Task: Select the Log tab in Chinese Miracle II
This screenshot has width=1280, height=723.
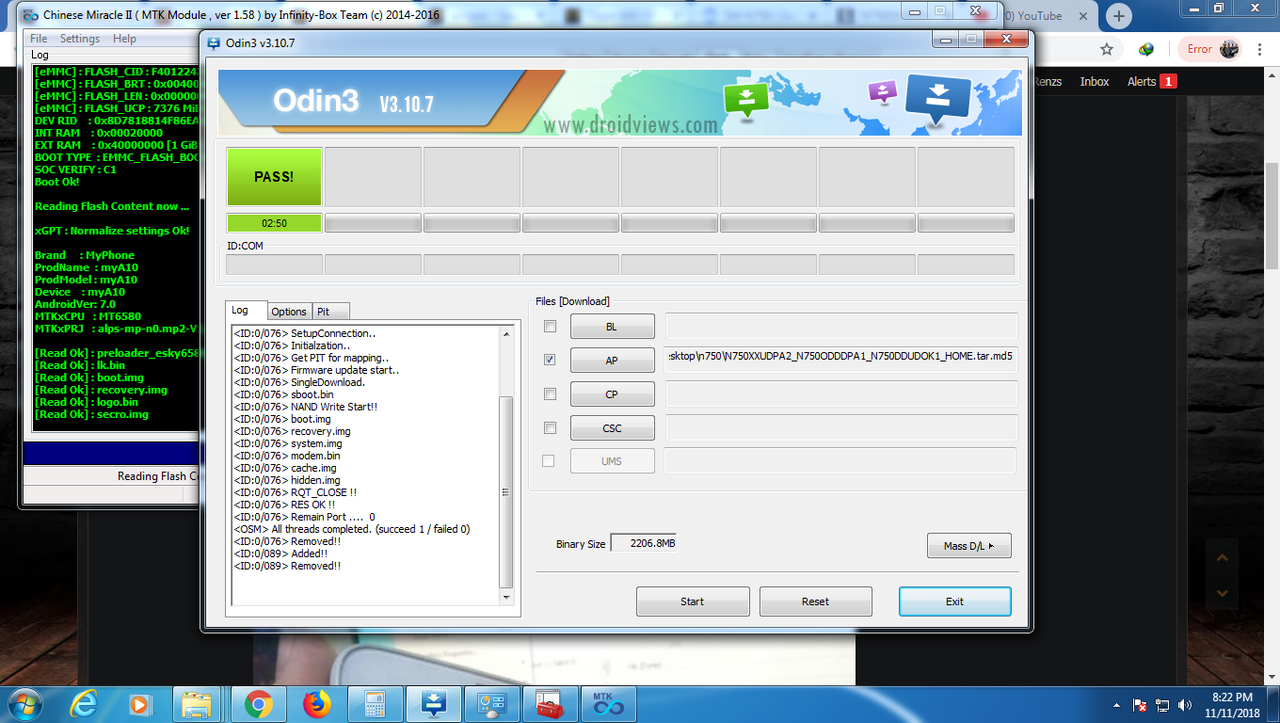Action: (39, 55)
